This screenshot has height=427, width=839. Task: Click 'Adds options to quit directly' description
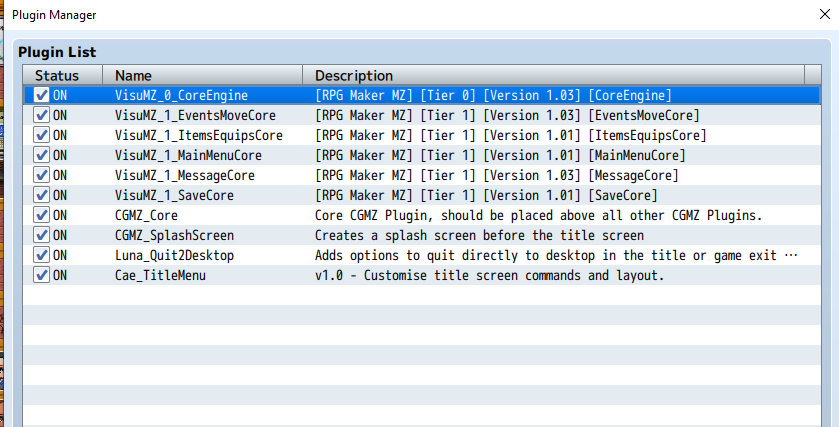(x=556, y=256)
